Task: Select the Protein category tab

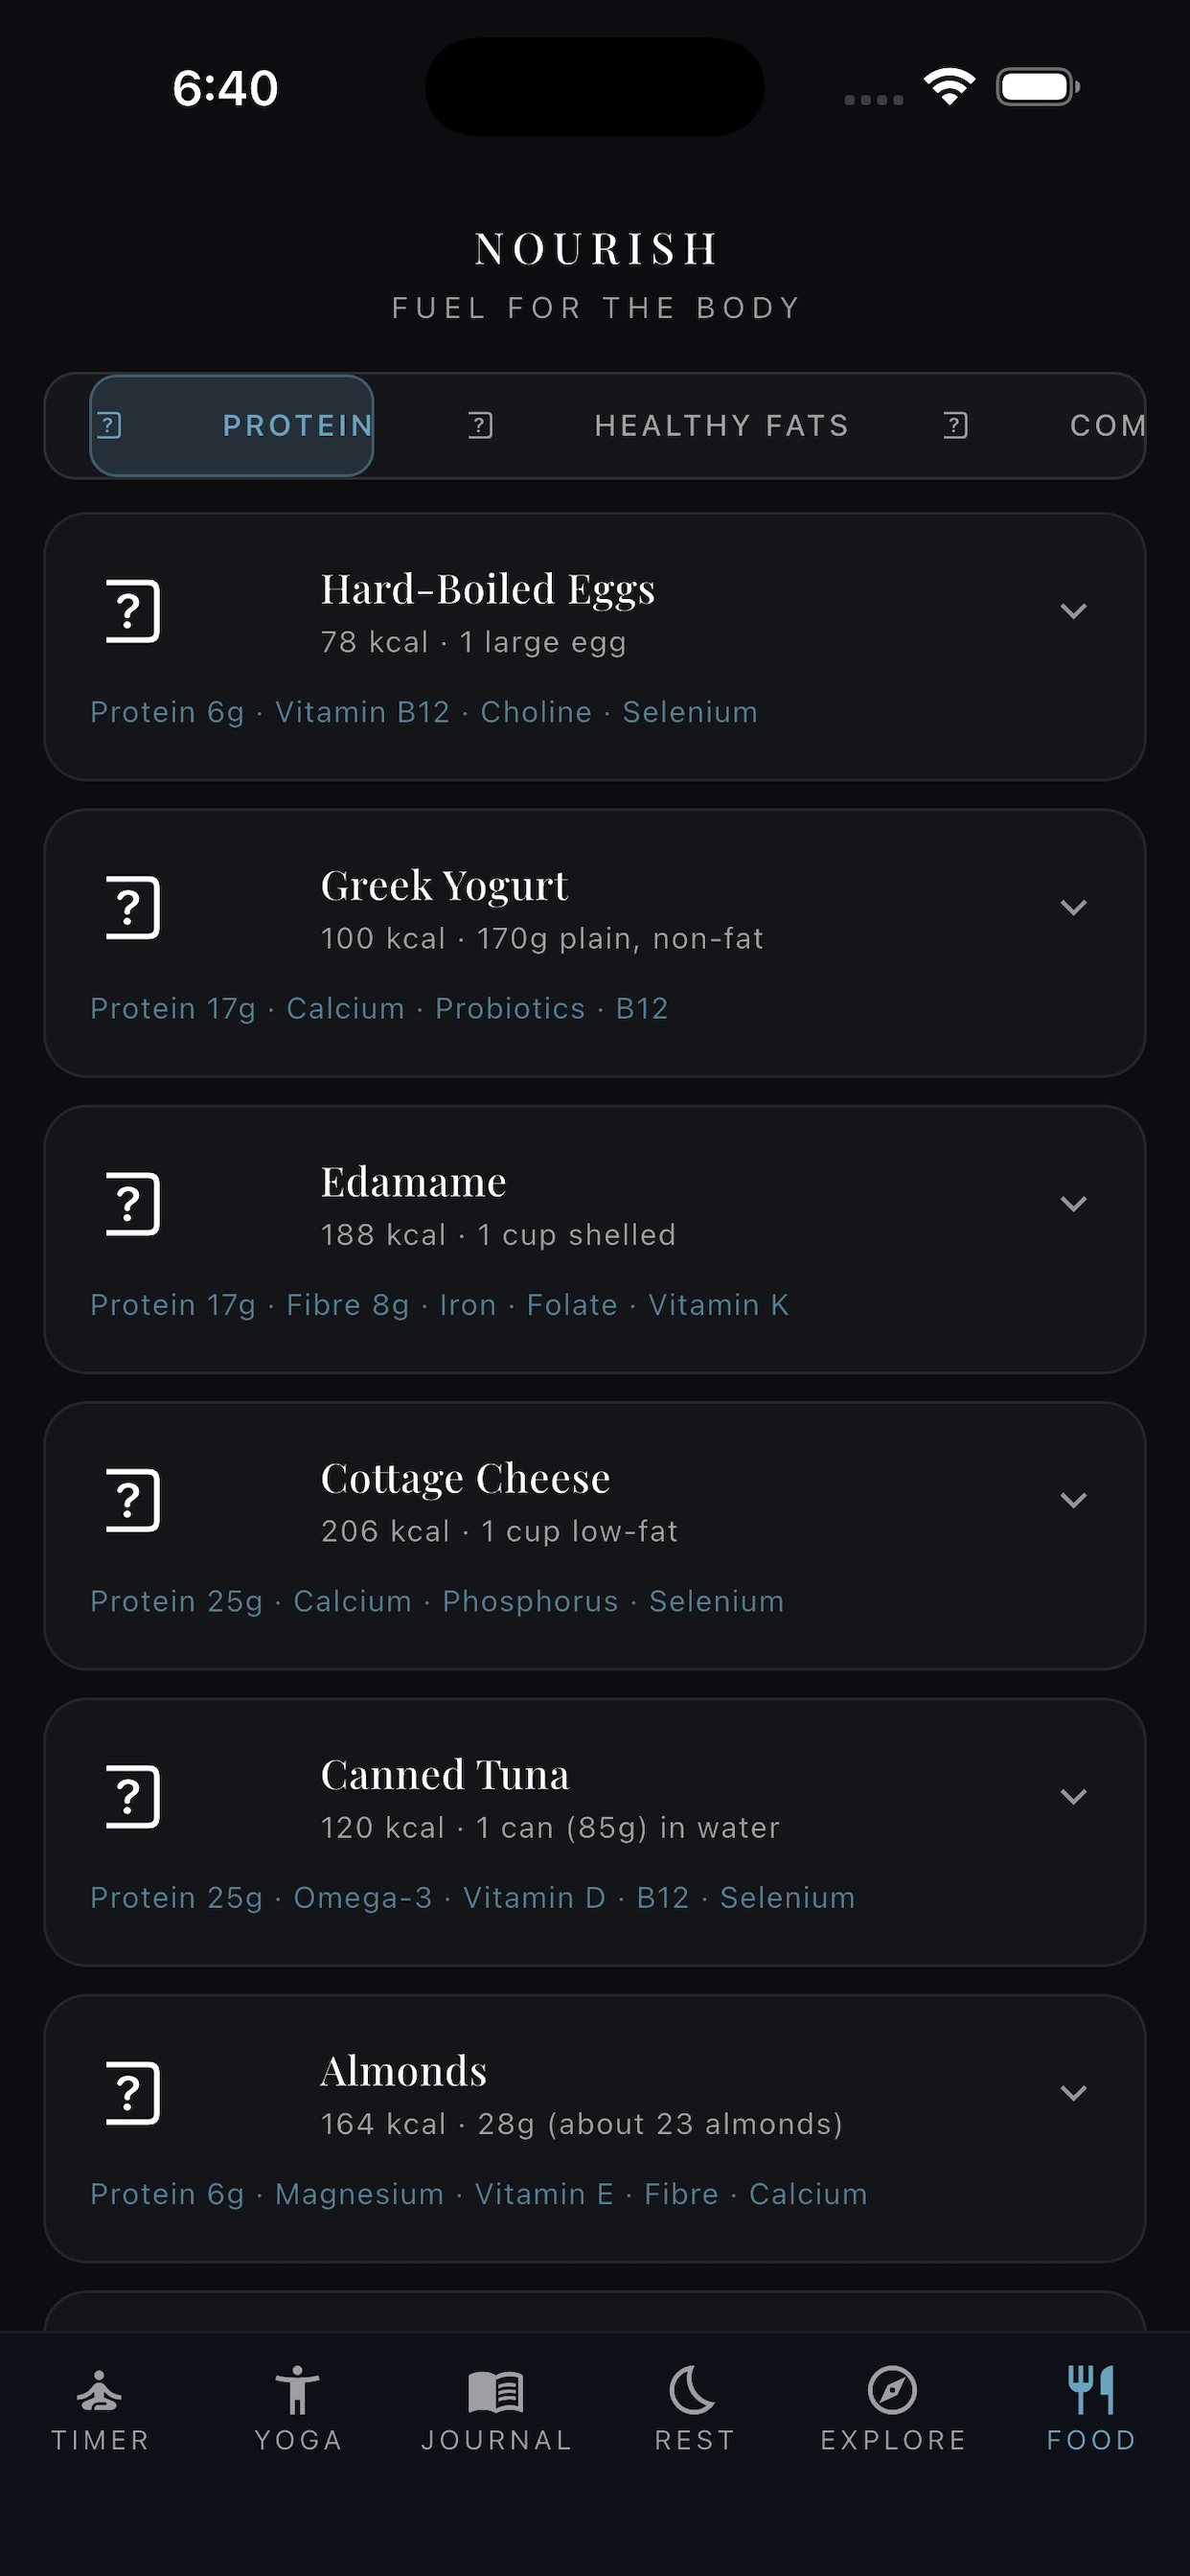Action: (x=232, y=426)
